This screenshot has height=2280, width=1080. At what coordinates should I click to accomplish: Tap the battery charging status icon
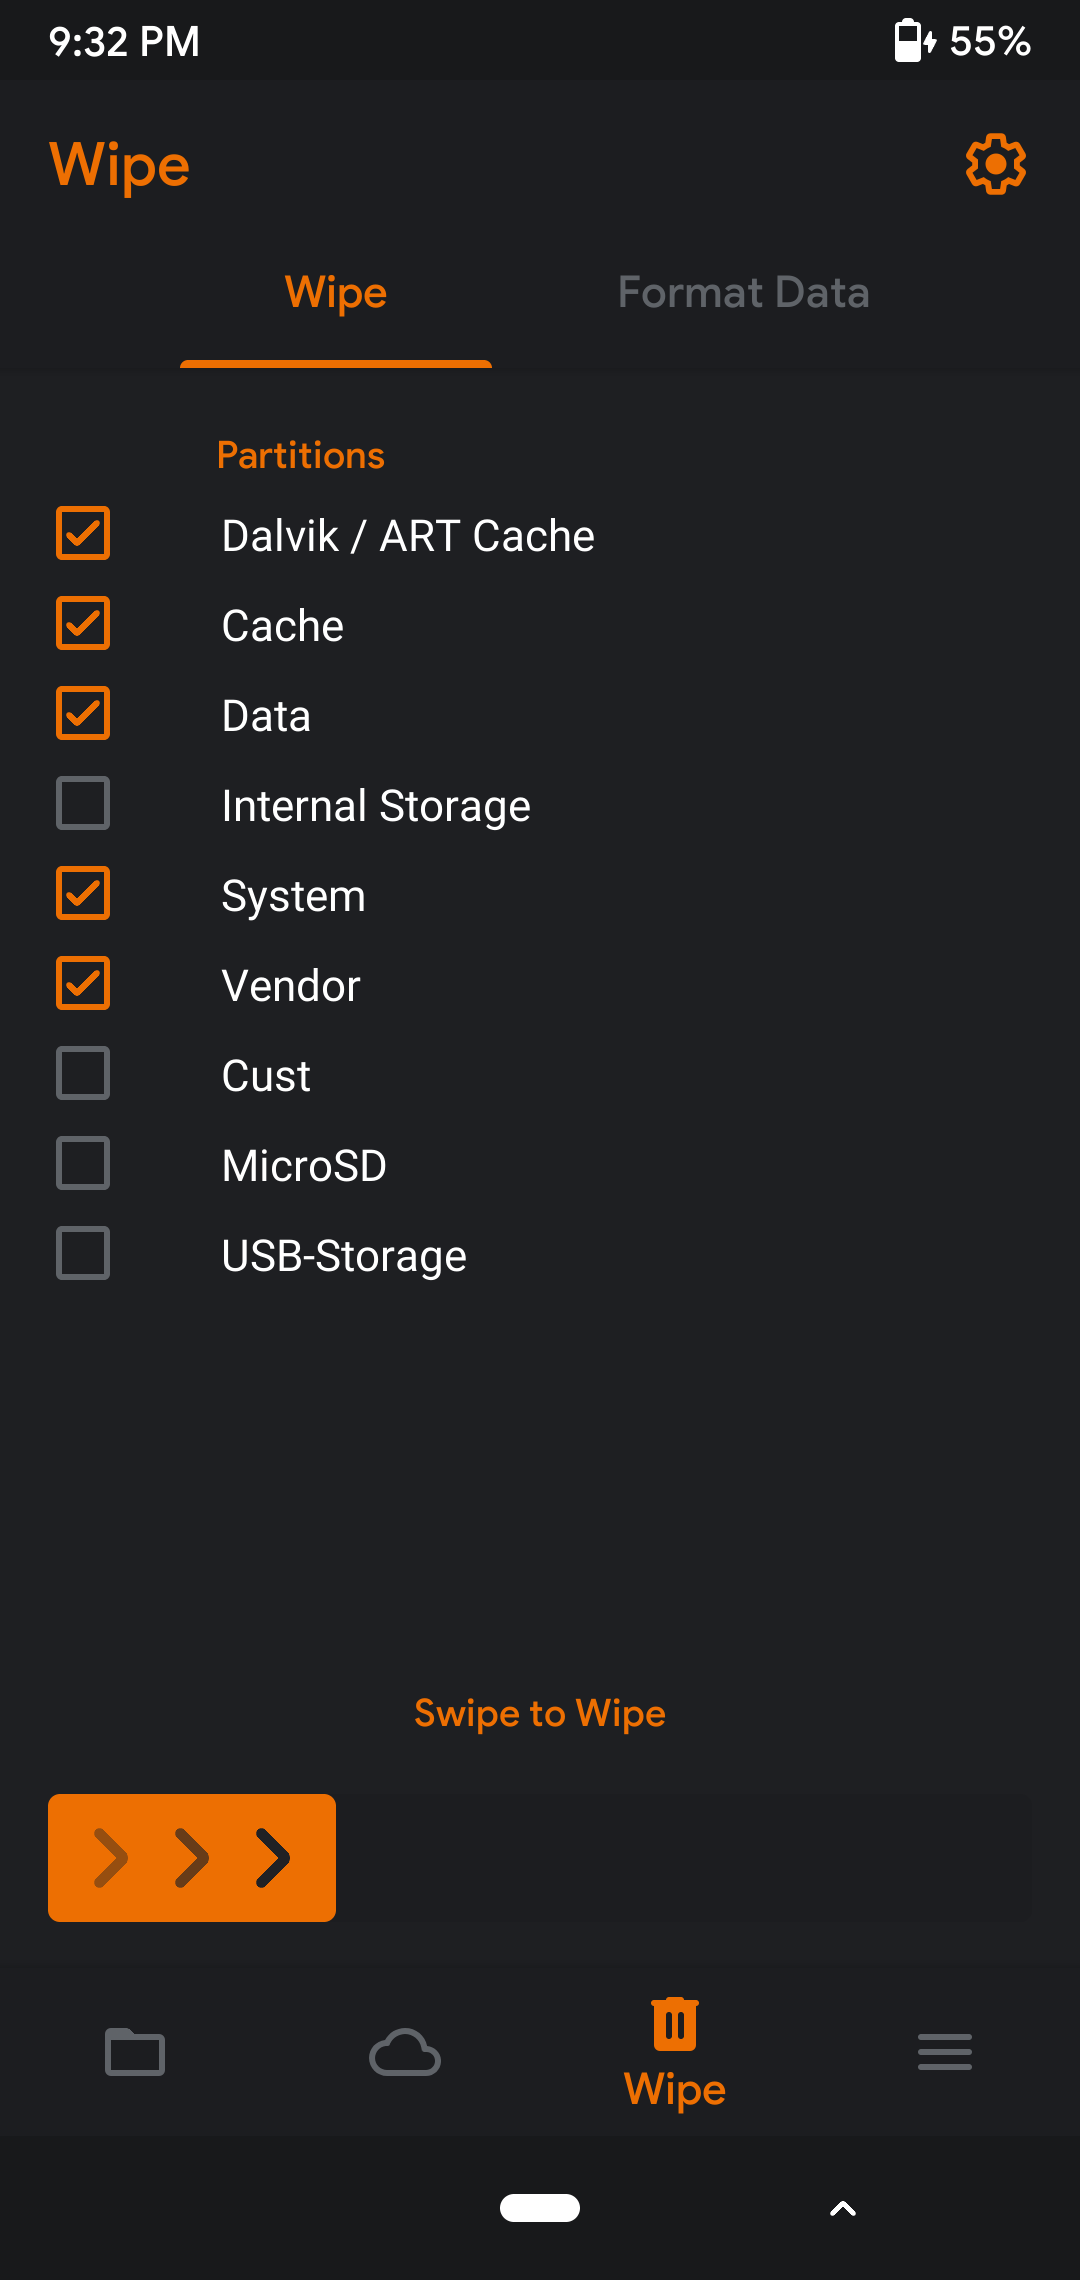[x=914, y=41]
